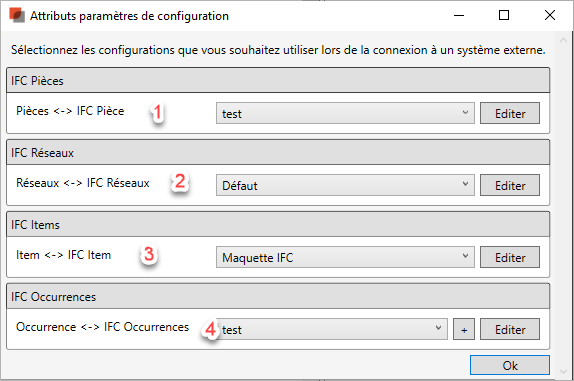Click the scrollbar down arrow
Image resolution: width=574 pixels, height=381 pixels.
tap(563, 371)
